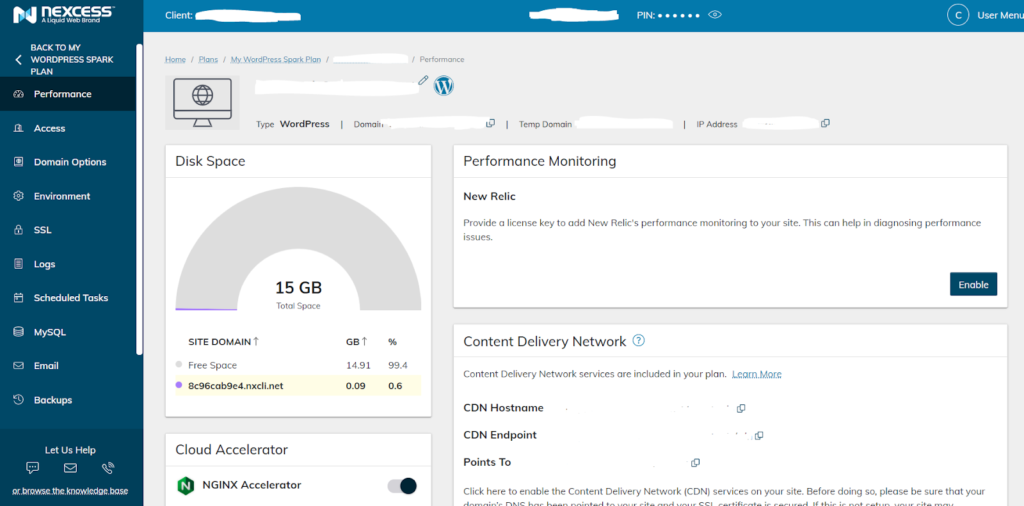Click the Logs document icon

point(18,264)
